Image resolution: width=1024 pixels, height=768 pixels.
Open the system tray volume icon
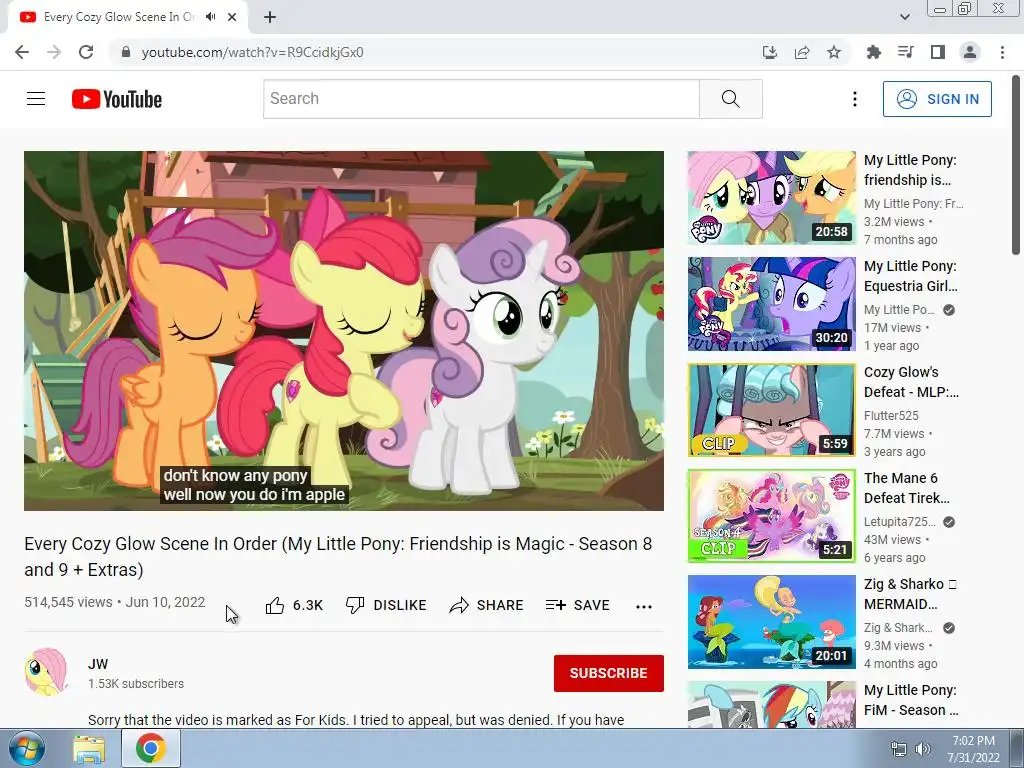[x=922, y=749]
